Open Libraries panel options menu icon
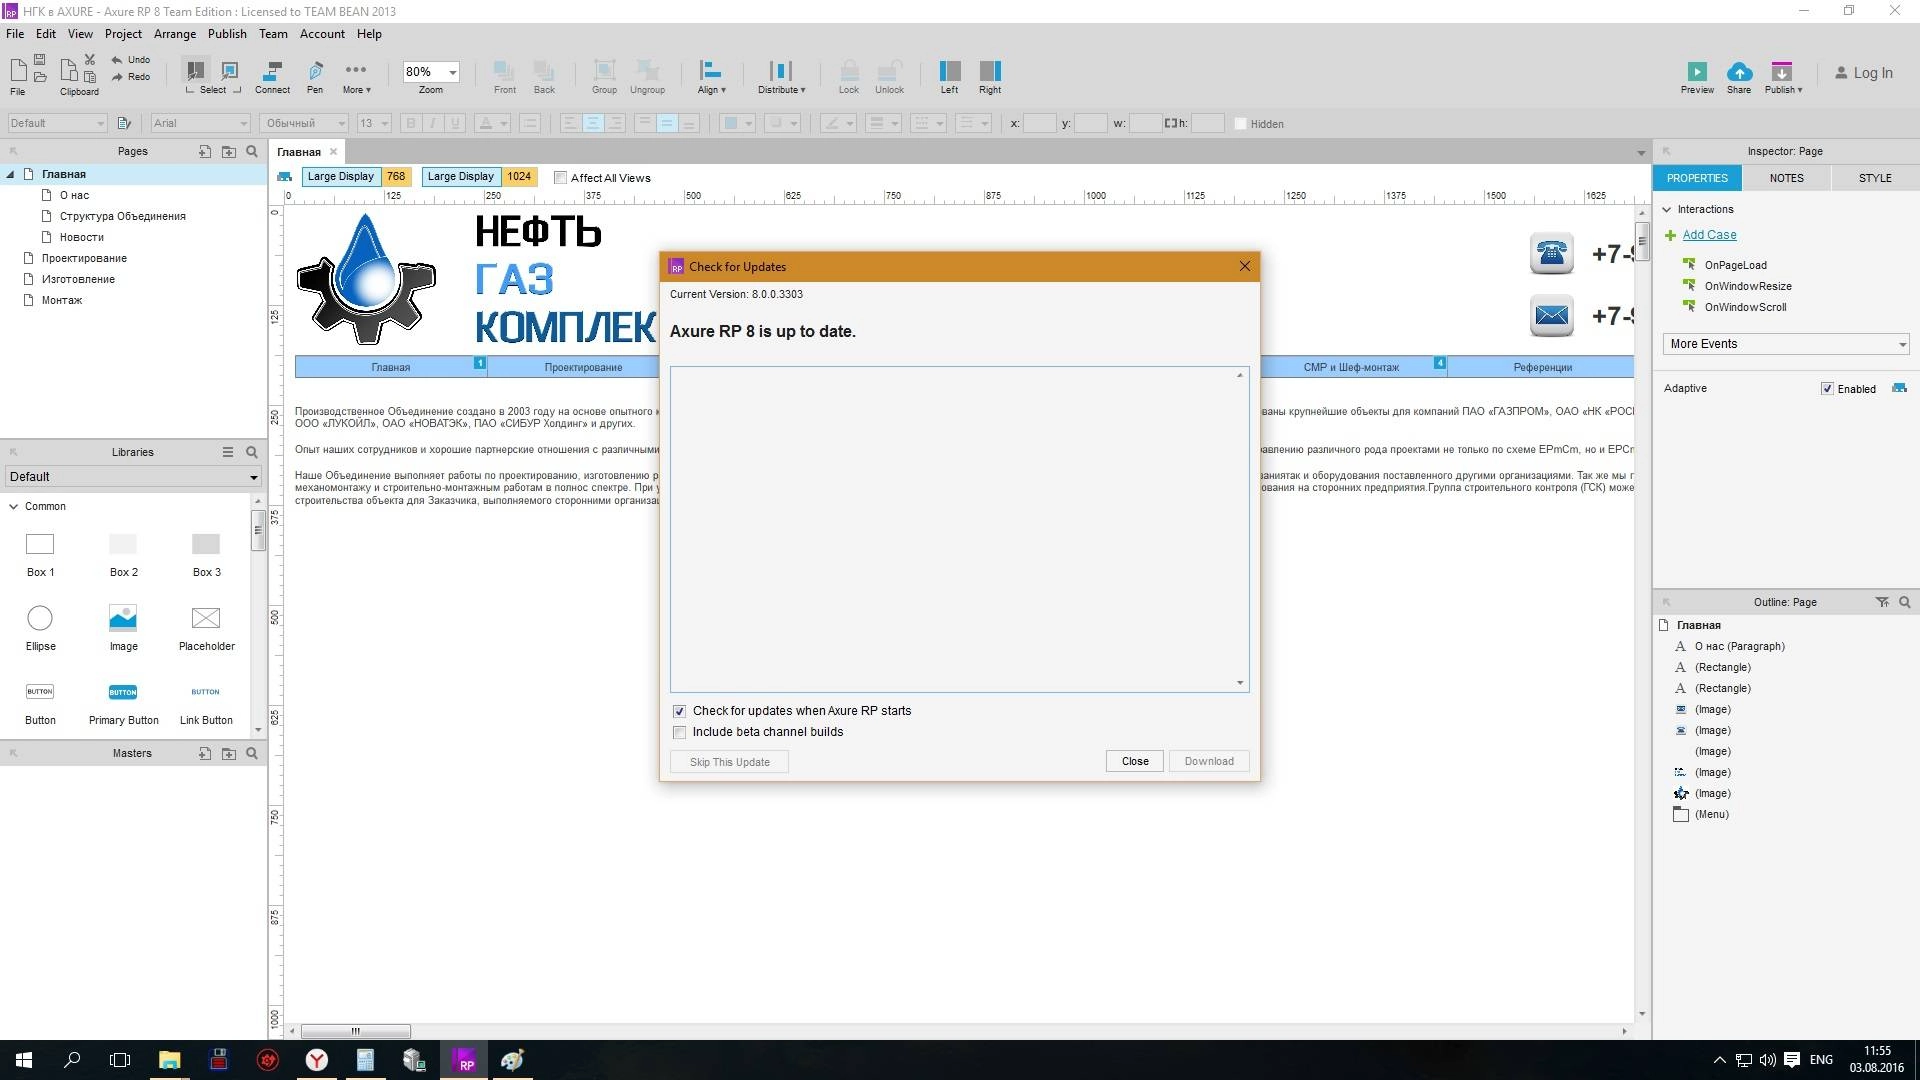The width and height of the screenshot is (1920, 1080). click(x=227, y=452)
